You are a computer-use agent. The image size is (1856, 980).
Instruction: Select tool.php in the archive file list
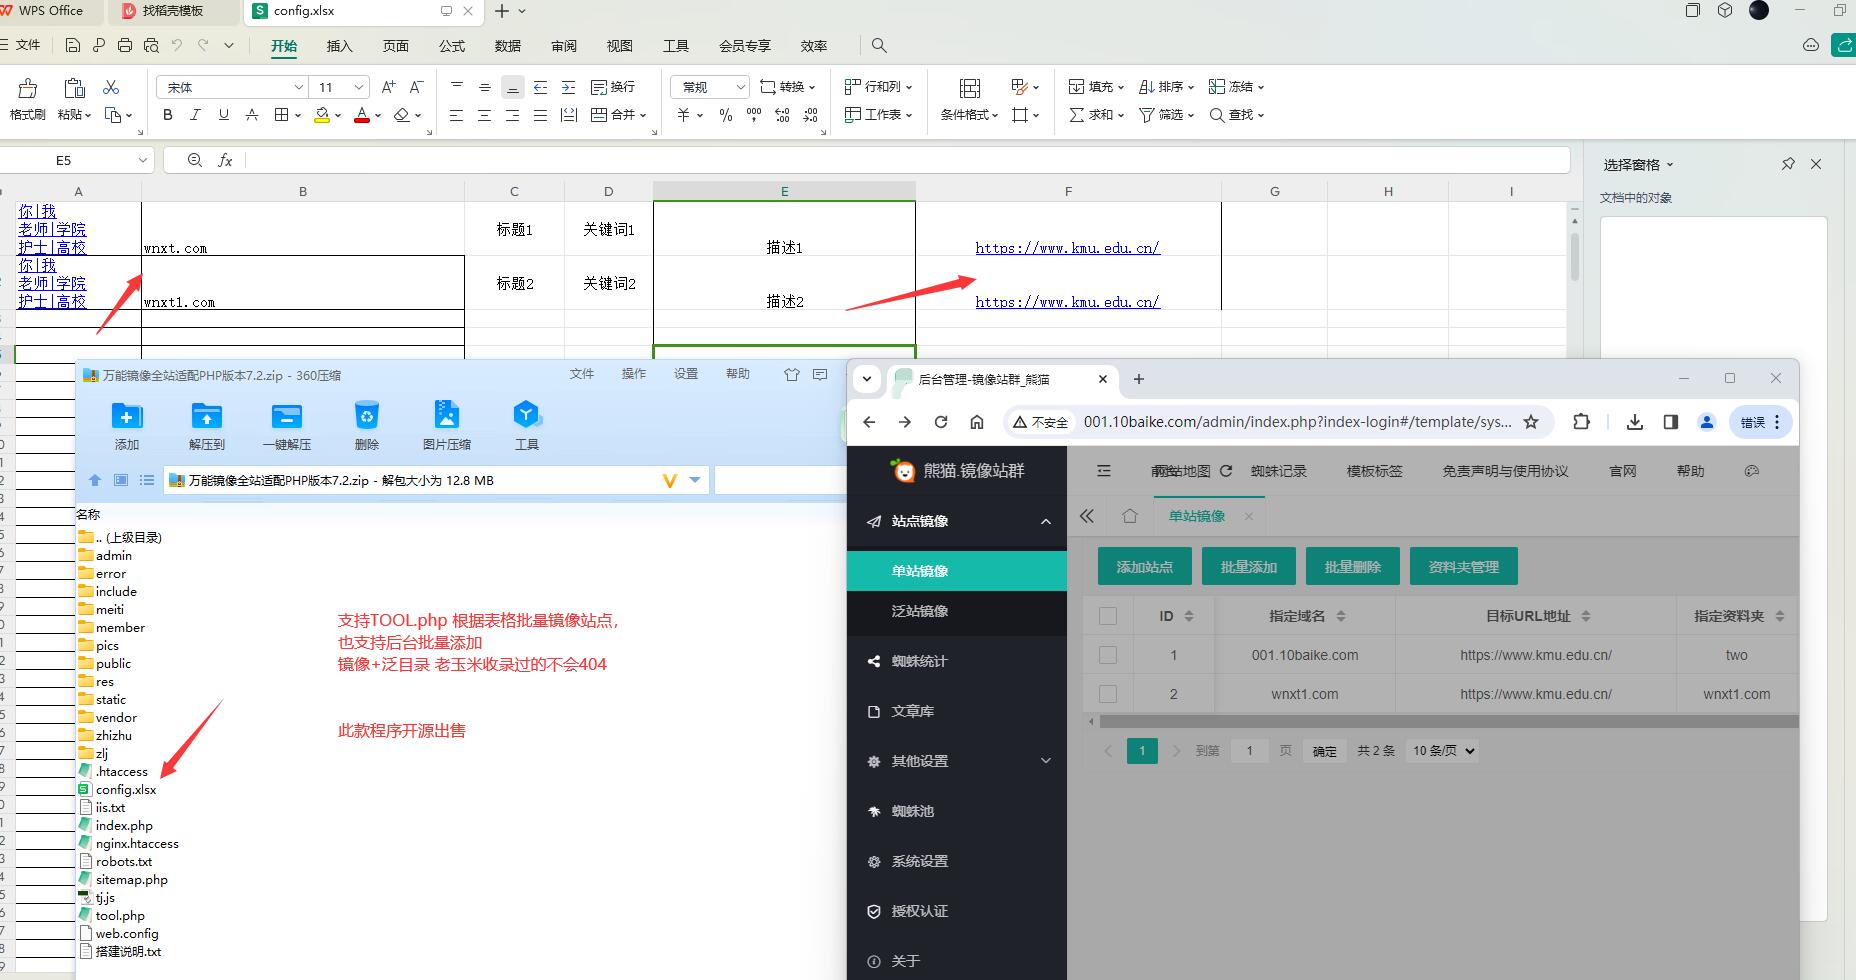[120, 916]
